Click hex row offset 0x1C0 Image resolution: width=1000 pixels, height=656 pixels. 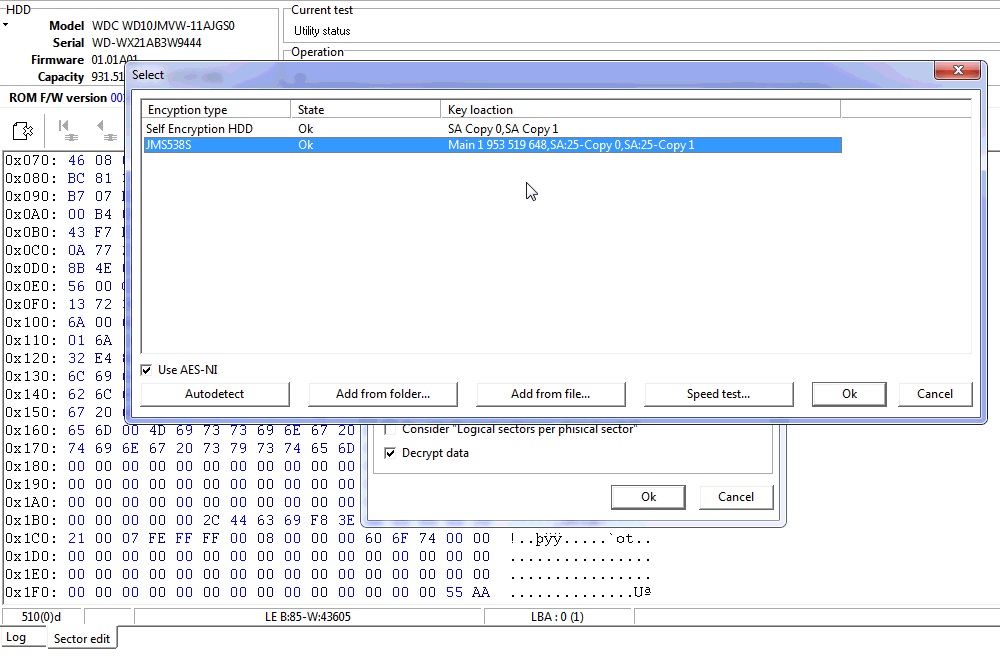31,539
